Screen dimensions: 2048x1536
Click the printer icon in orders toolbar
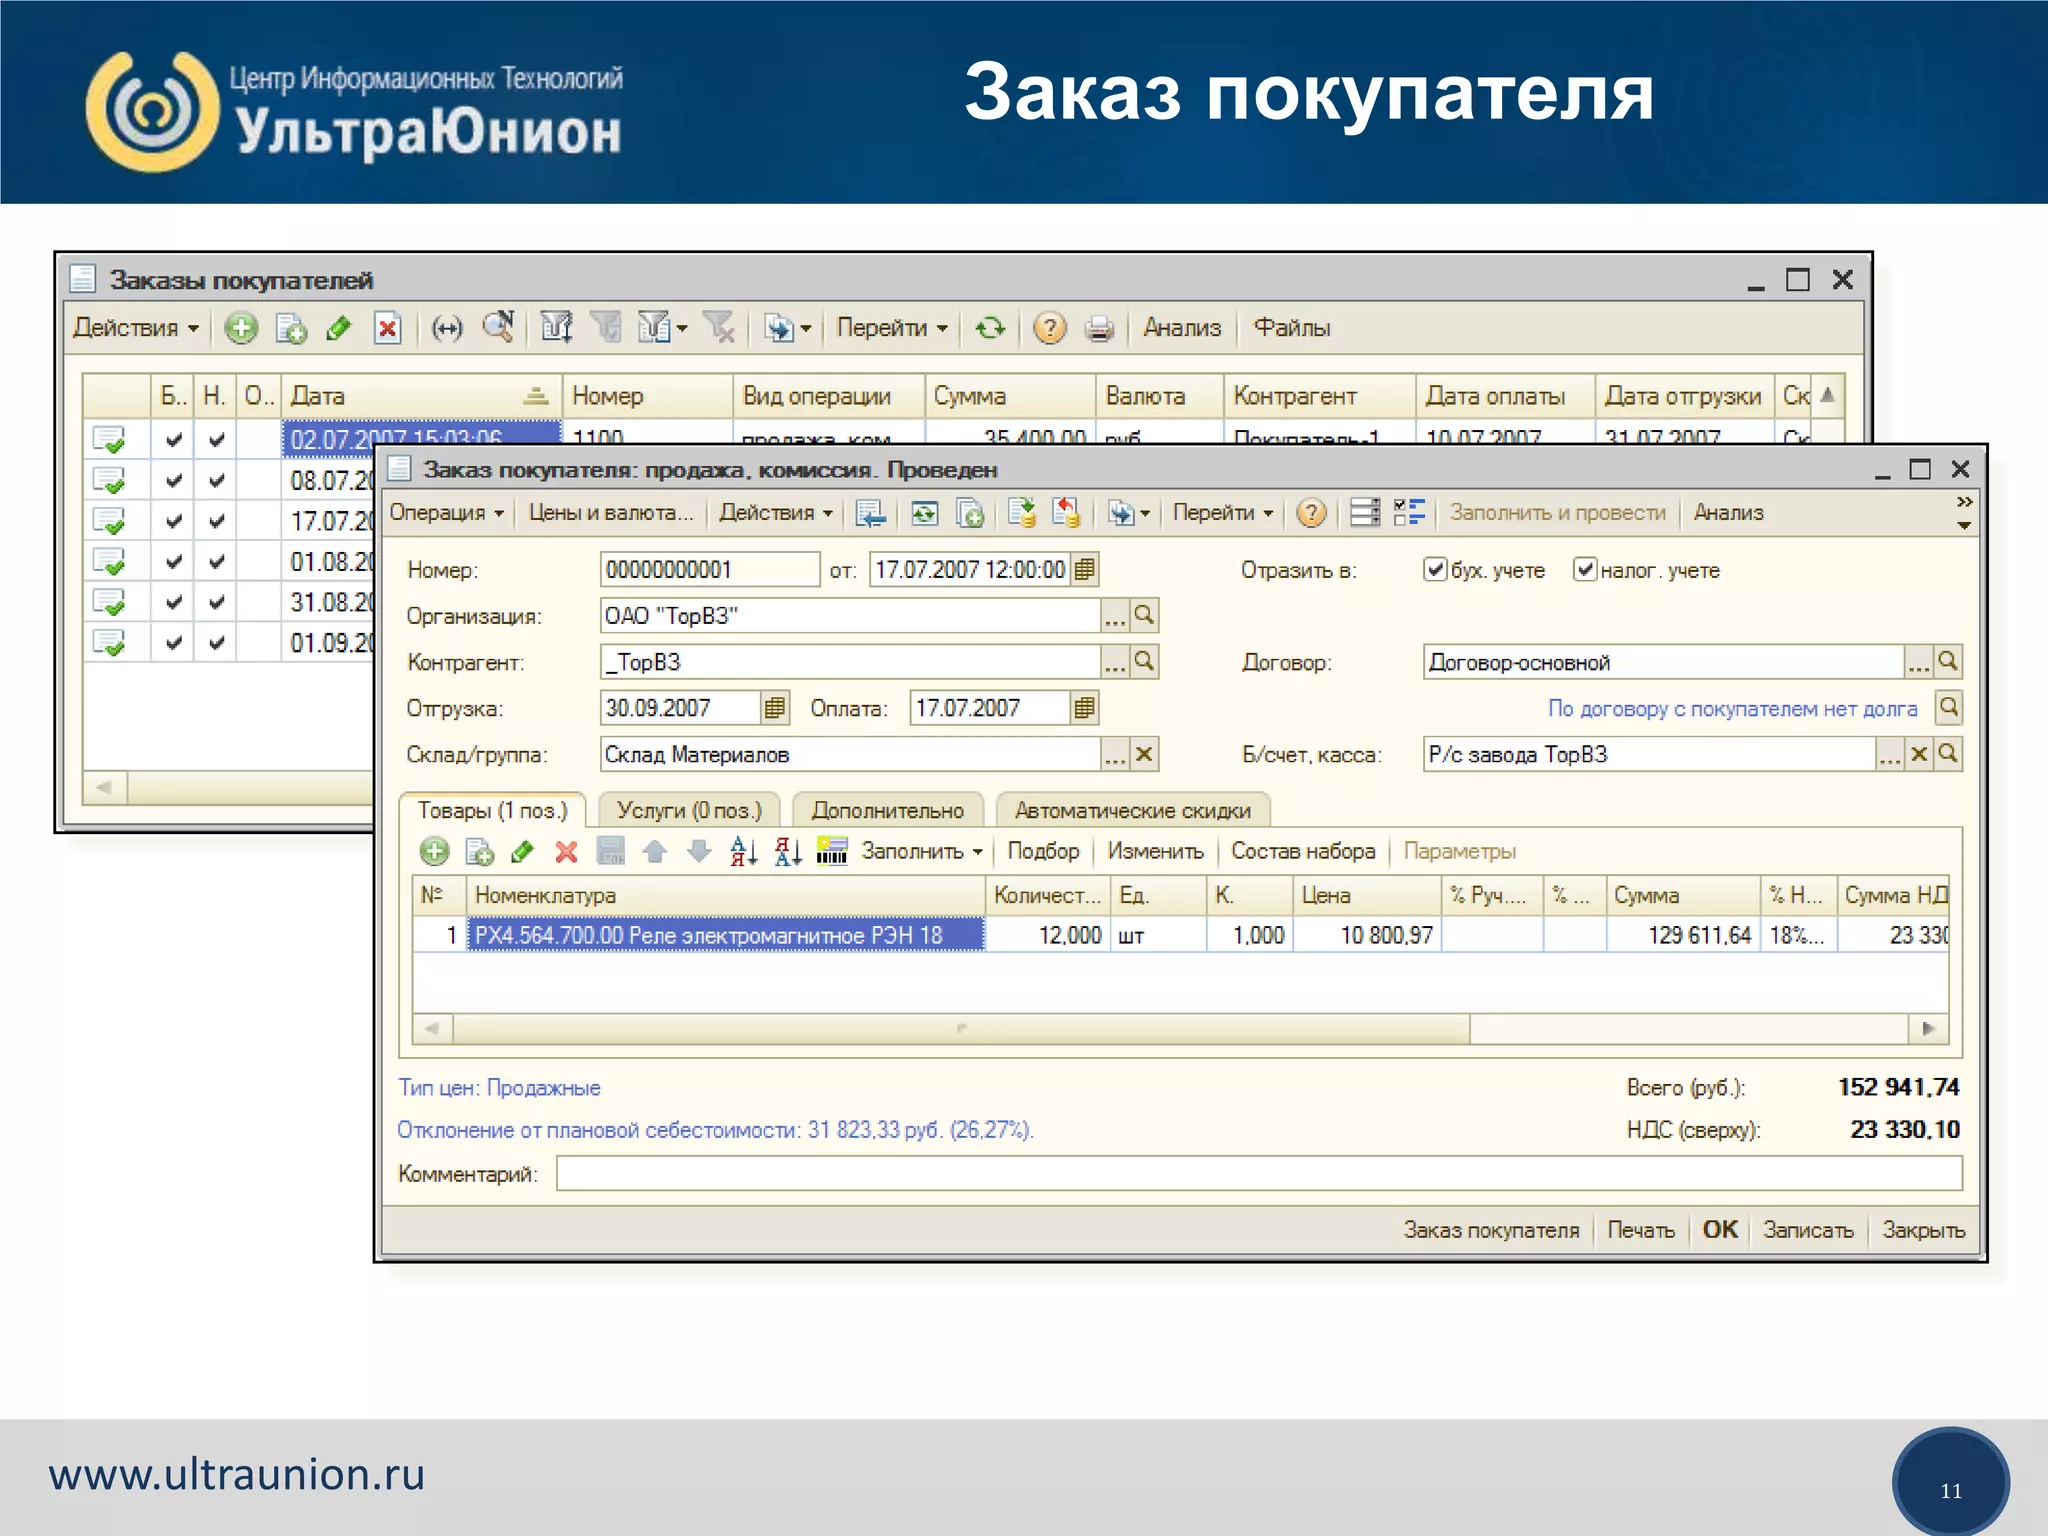(x=1099, y=328)
